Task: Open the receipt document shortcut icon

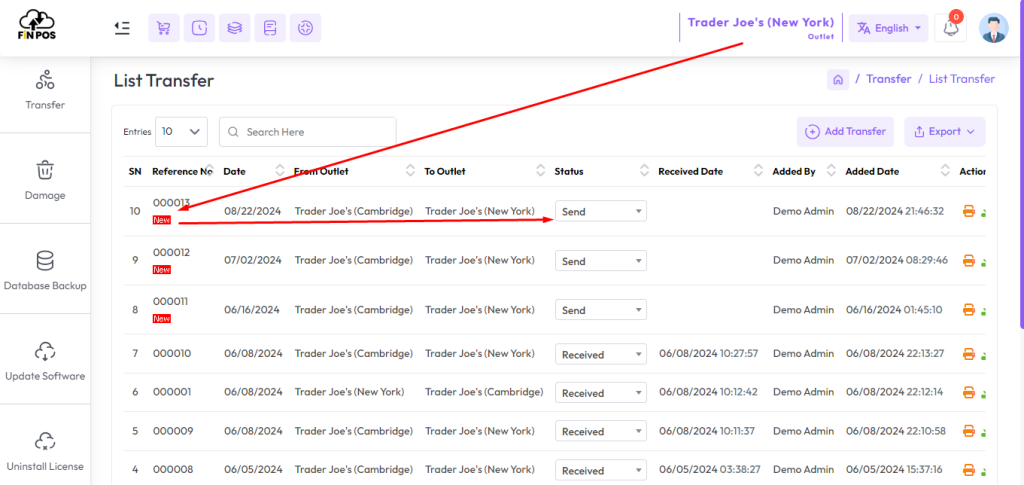Action: click(270, 28)
